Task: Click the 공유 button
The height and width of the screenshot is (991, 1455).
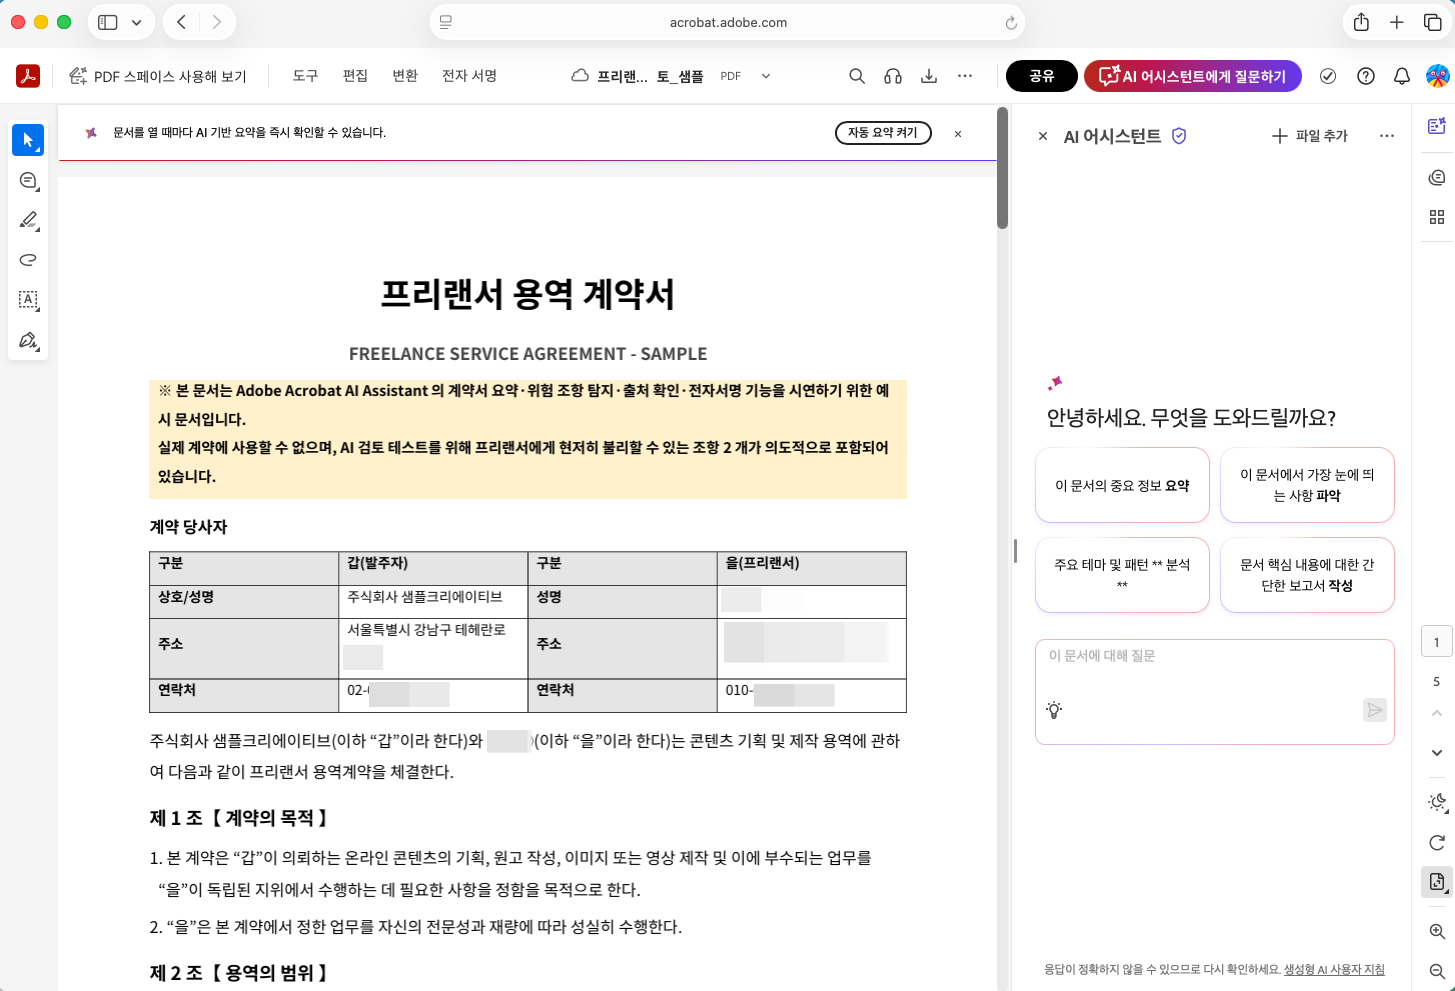Action: pyautogui.click(x=1042, y=76)
